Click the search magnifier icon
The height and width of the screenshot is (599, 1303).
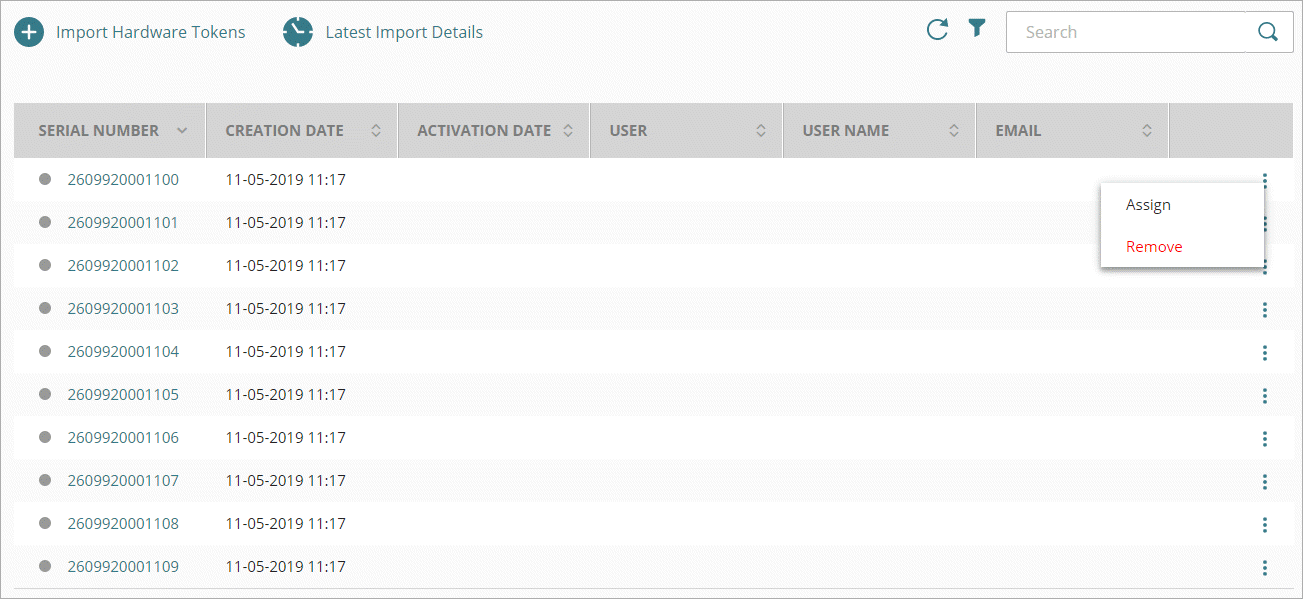1268,32
